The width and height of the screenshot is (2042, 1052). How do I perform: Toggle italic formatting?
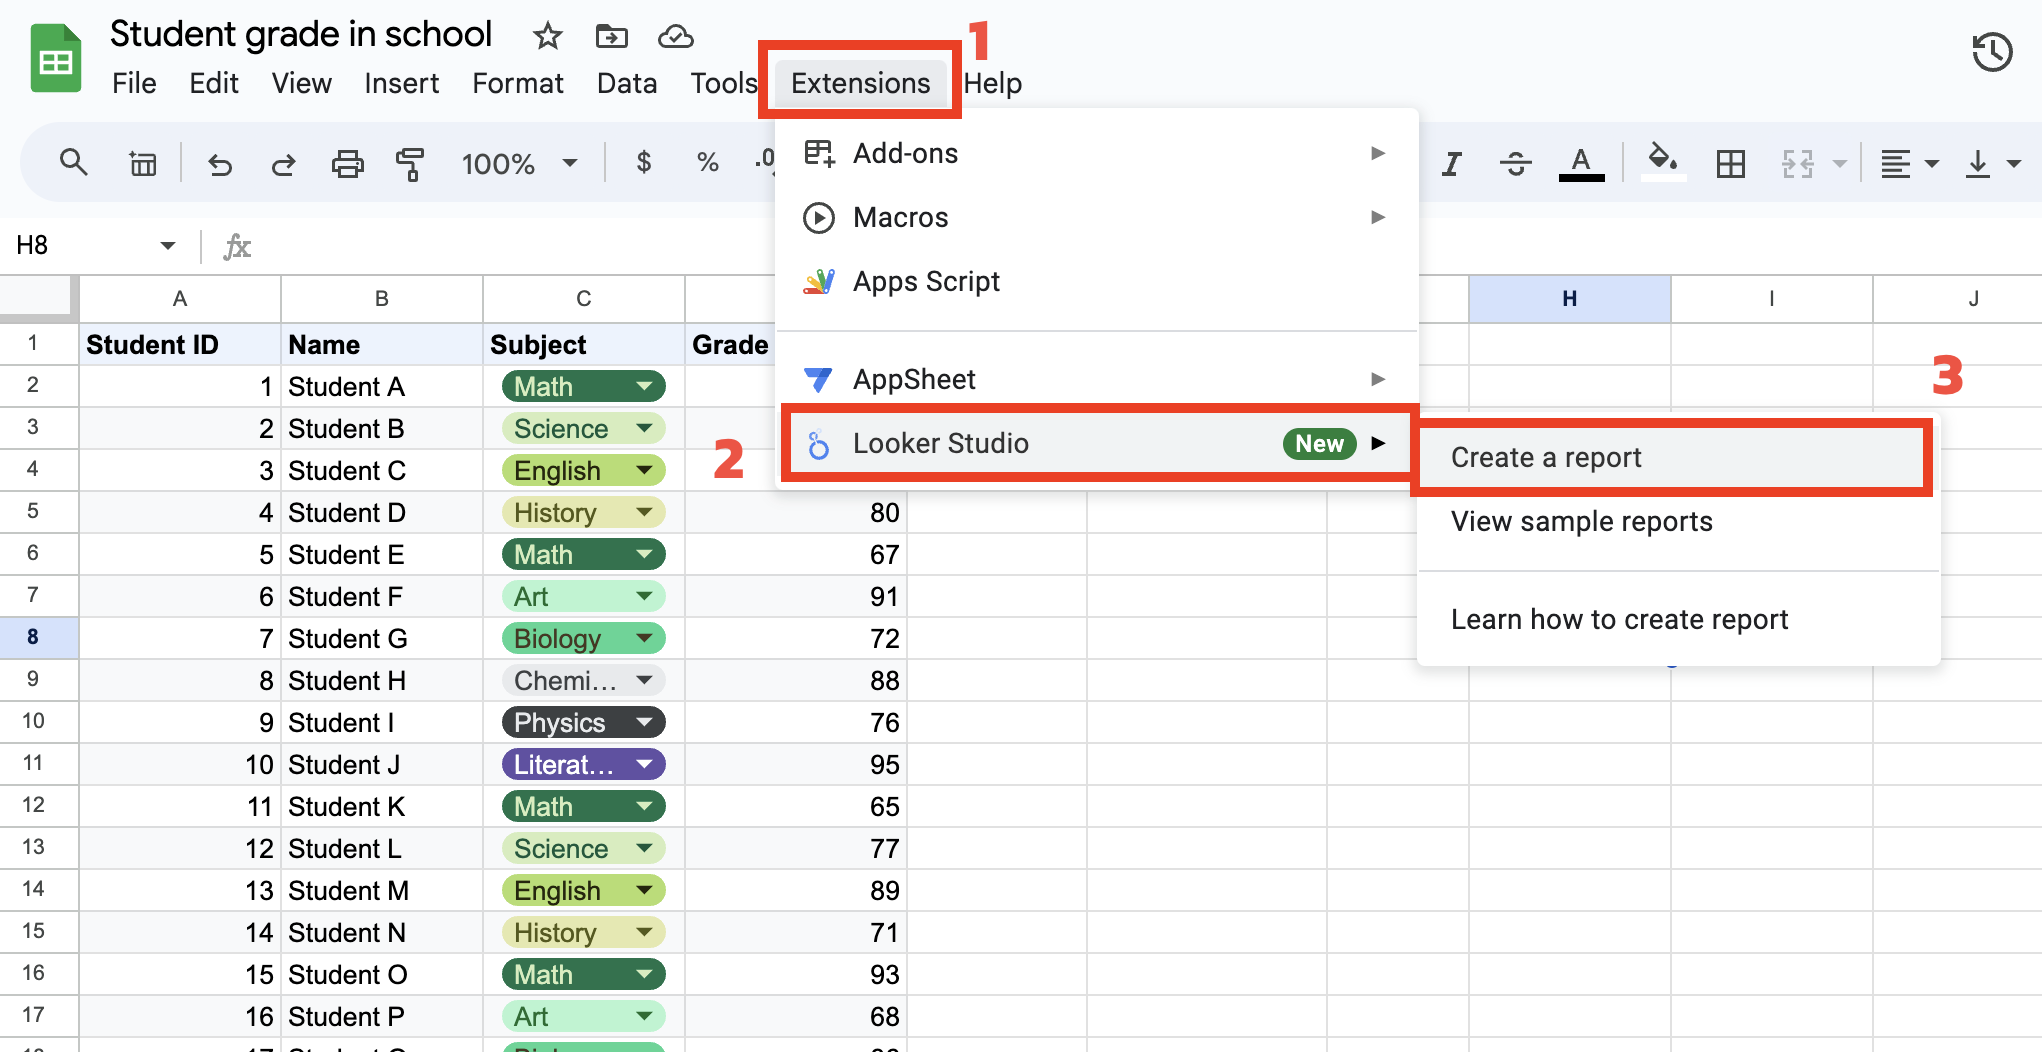1452,162
